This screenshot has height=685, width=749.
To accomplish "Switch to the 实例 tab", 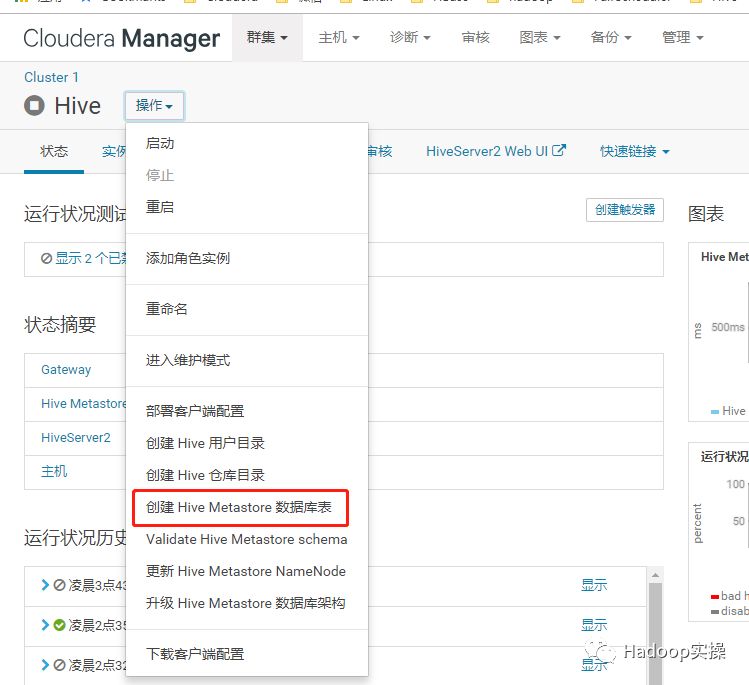I will 114,151.
